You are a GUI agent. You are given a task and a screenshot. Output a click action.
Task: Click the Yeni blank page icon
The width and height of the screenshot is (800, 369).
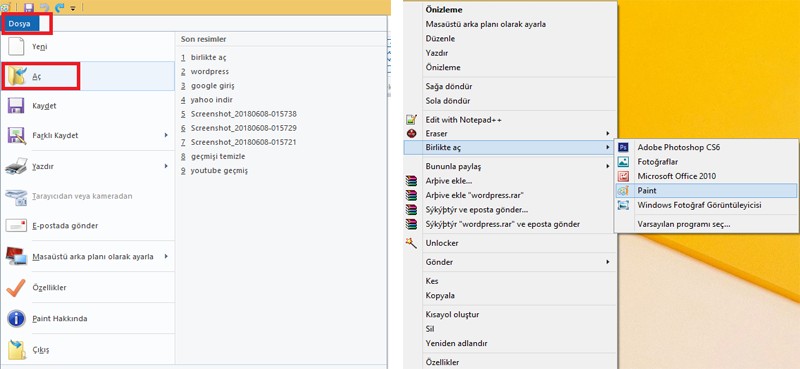pos(16,46)
